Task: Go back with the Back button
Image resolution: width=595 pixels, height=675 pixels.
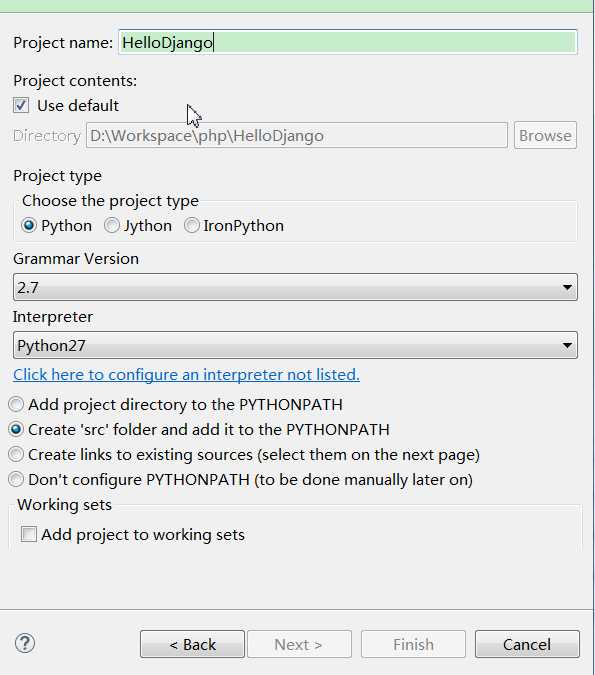Action: (x=192, y=644)
